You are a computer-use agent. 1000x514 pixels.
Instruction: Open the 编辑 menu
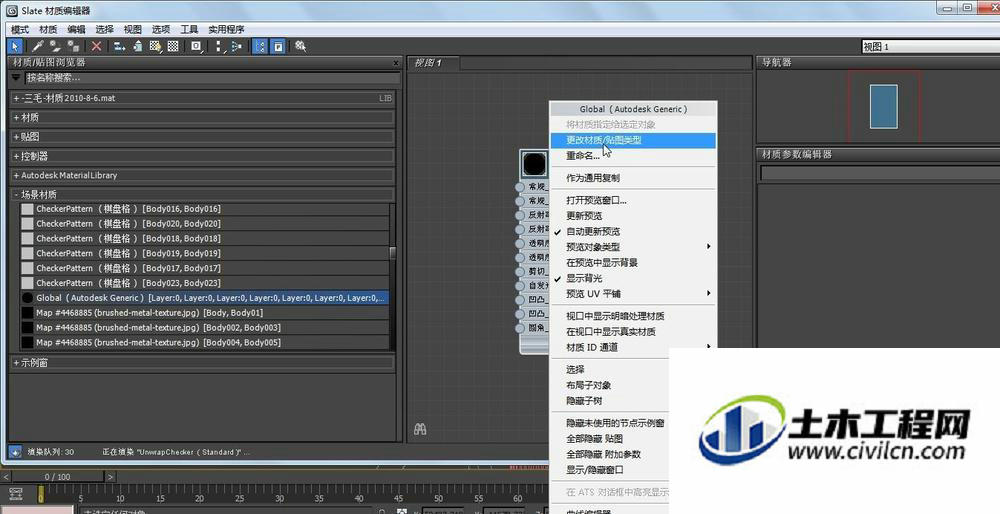click(x=76, y=29)
